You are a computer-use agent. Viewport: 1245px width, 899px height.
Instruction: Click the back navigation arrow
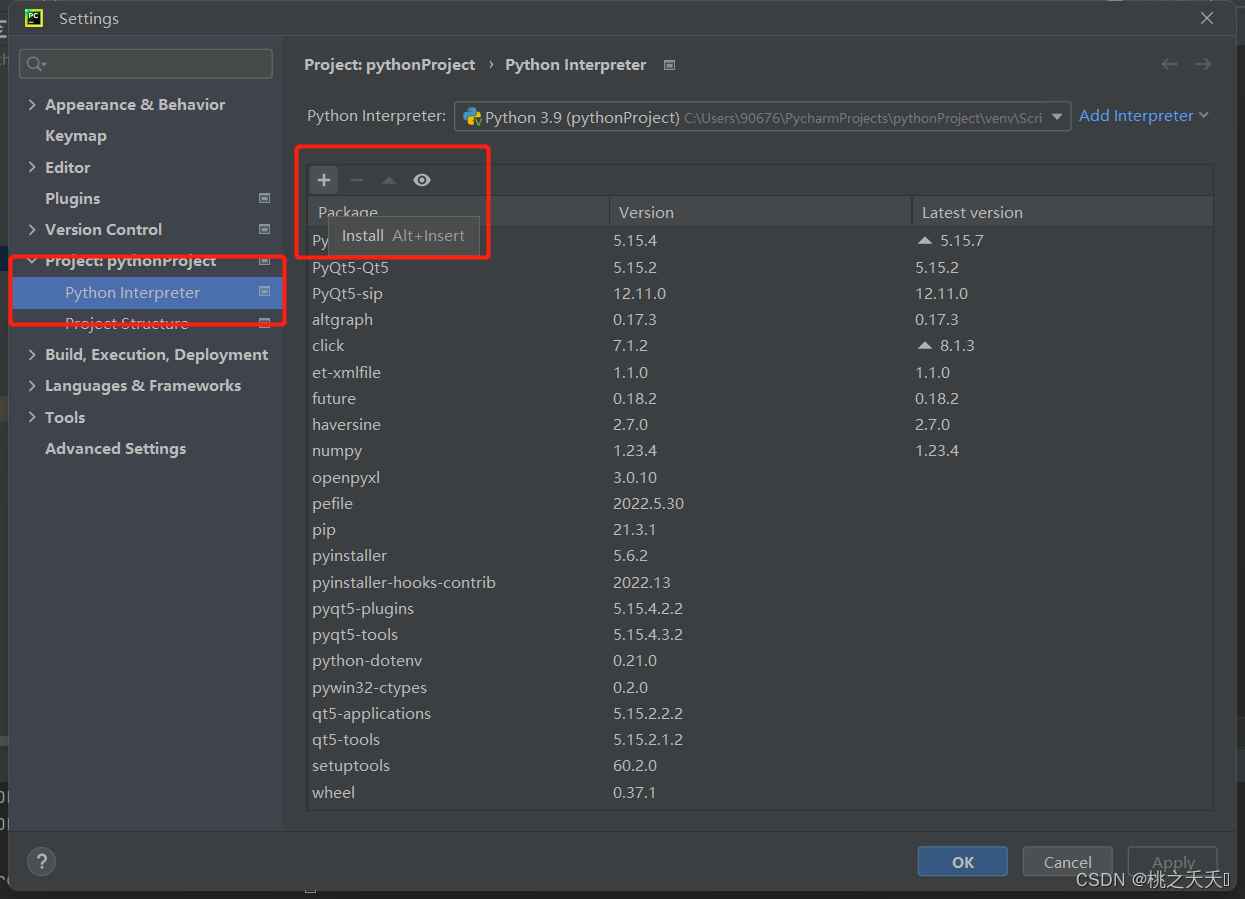1169,64
